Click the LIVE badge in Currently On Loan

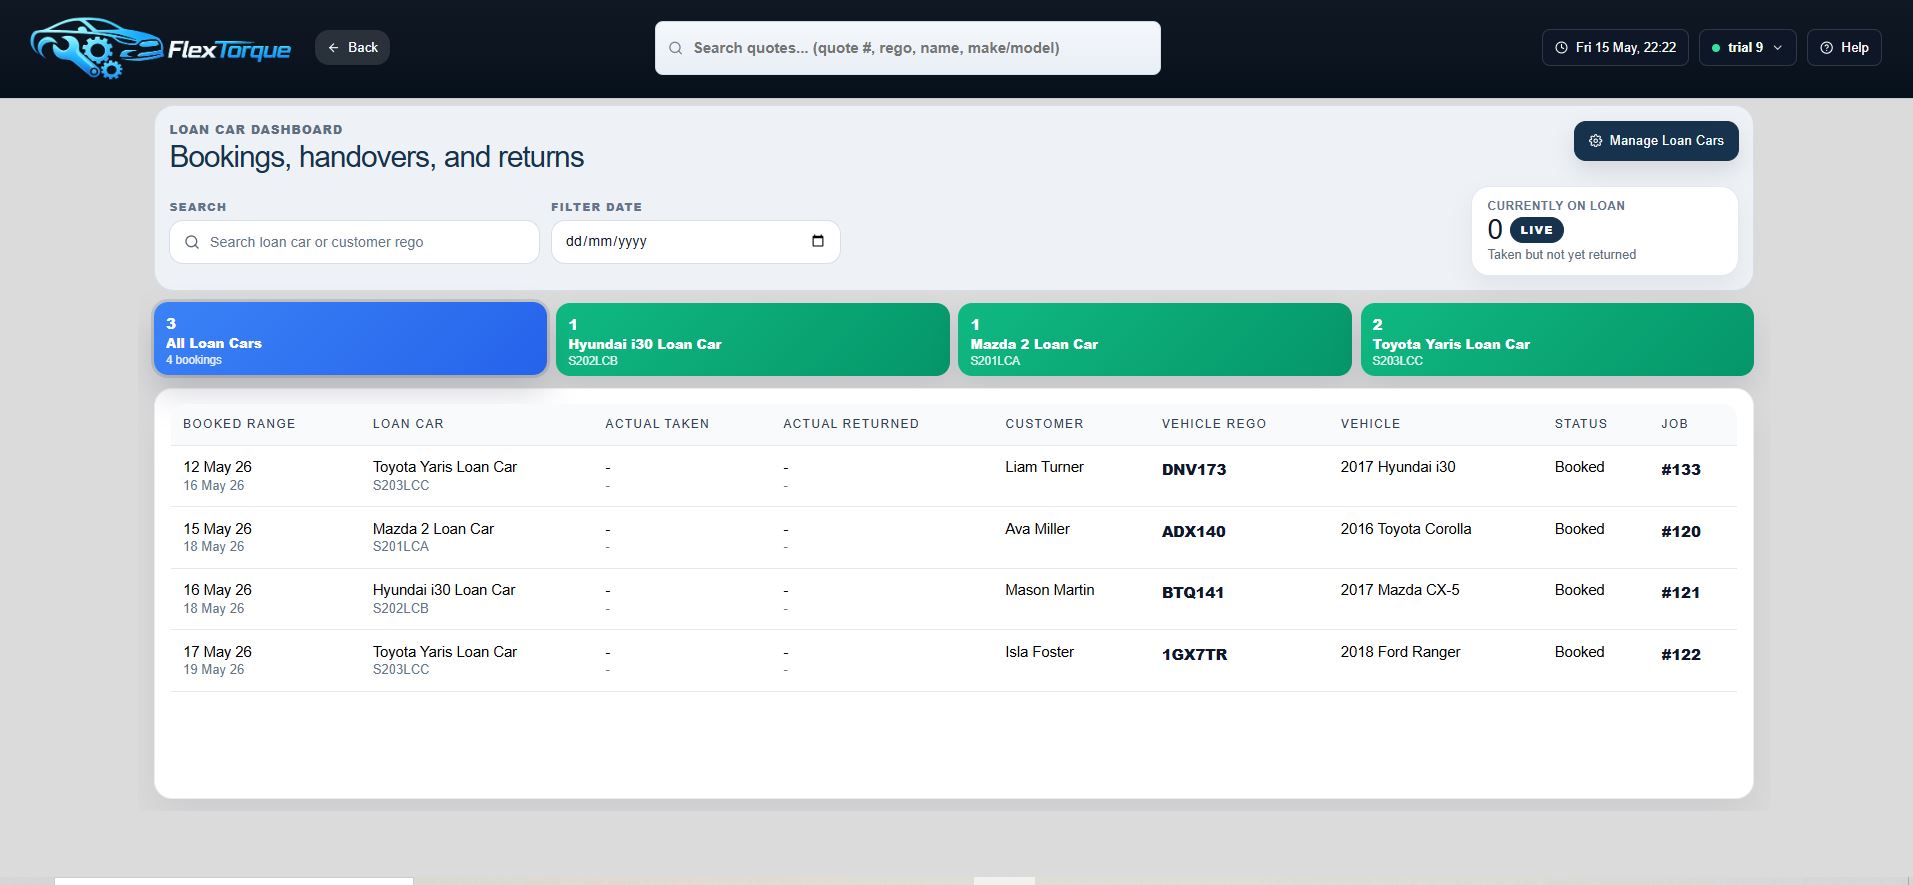[1536, 230]
